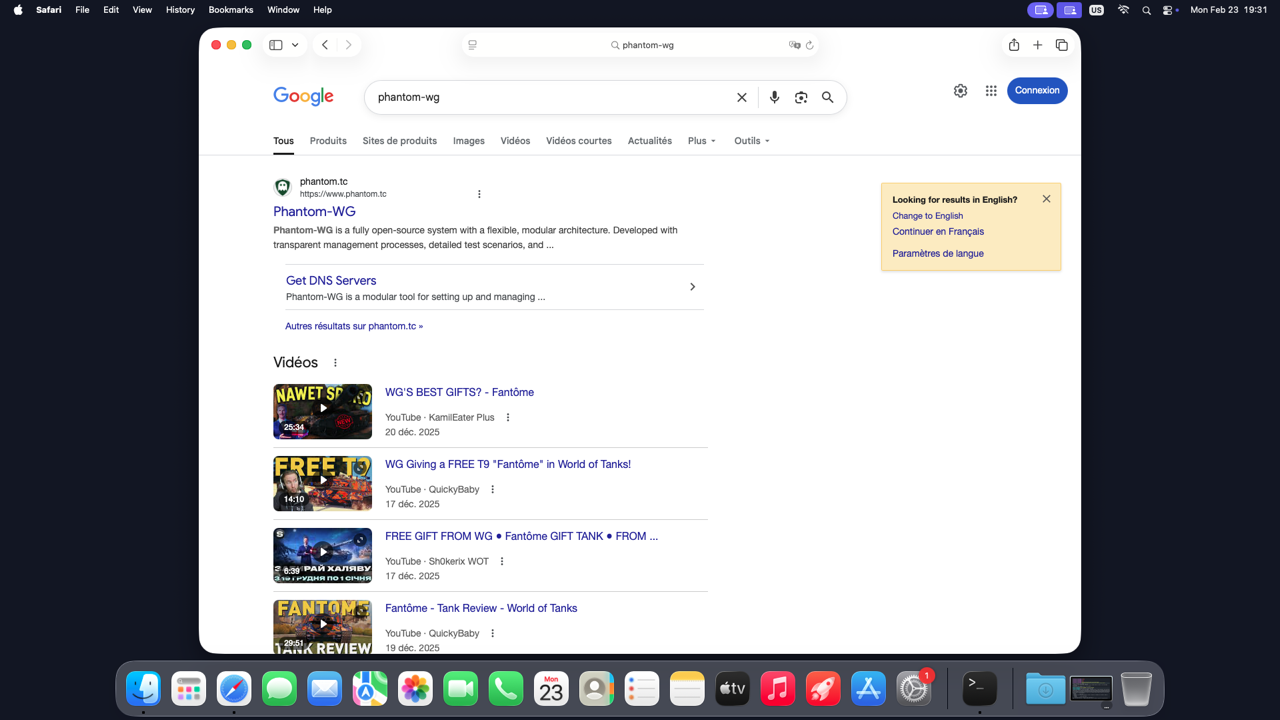Click the Safari share icon
Screen dimensions: 1280x720
(x=1014, y=45)
